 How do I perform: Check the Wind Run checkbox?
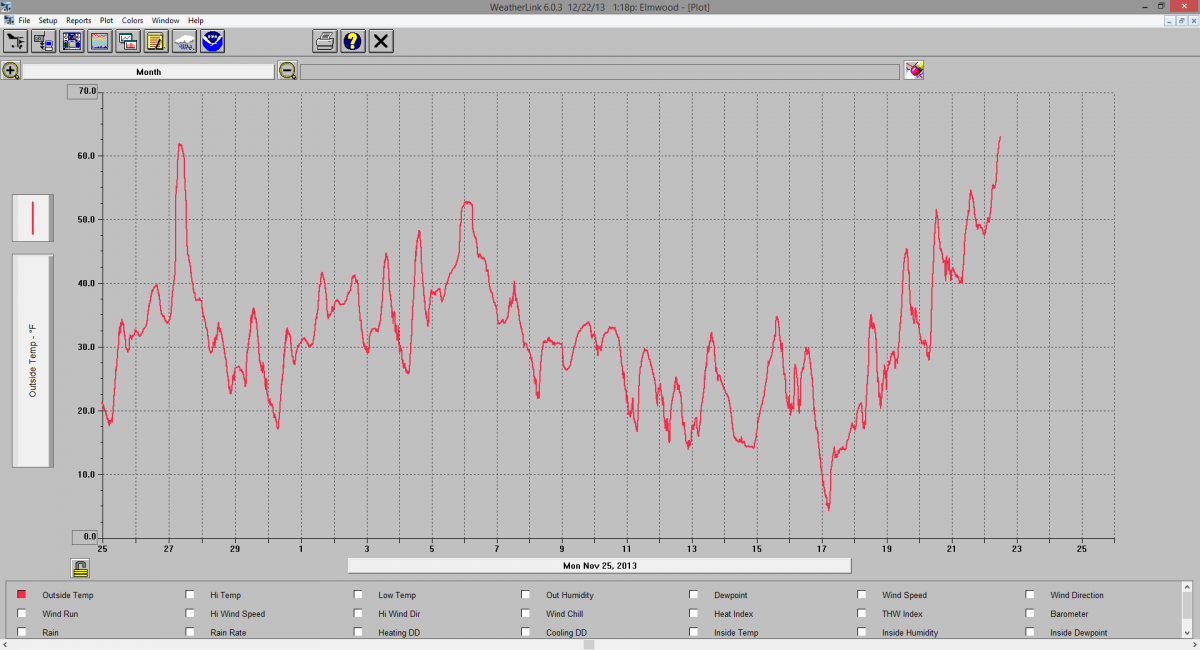click(x=22, y=614)
